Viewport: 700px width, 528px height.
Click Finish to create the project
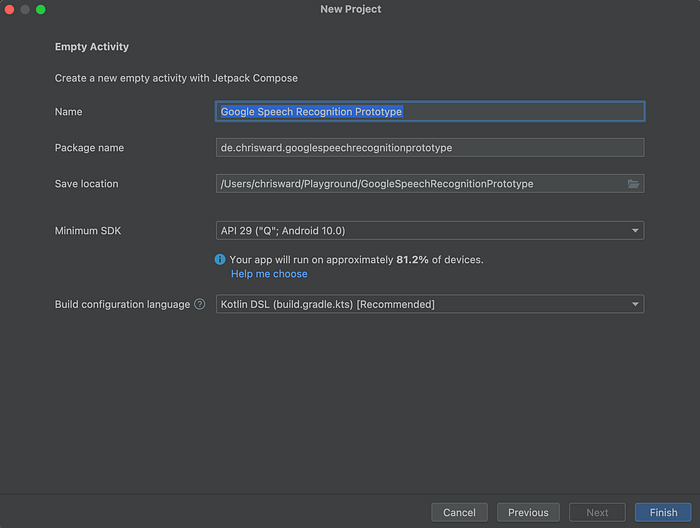pyautogui.click(x=663, y=512)
